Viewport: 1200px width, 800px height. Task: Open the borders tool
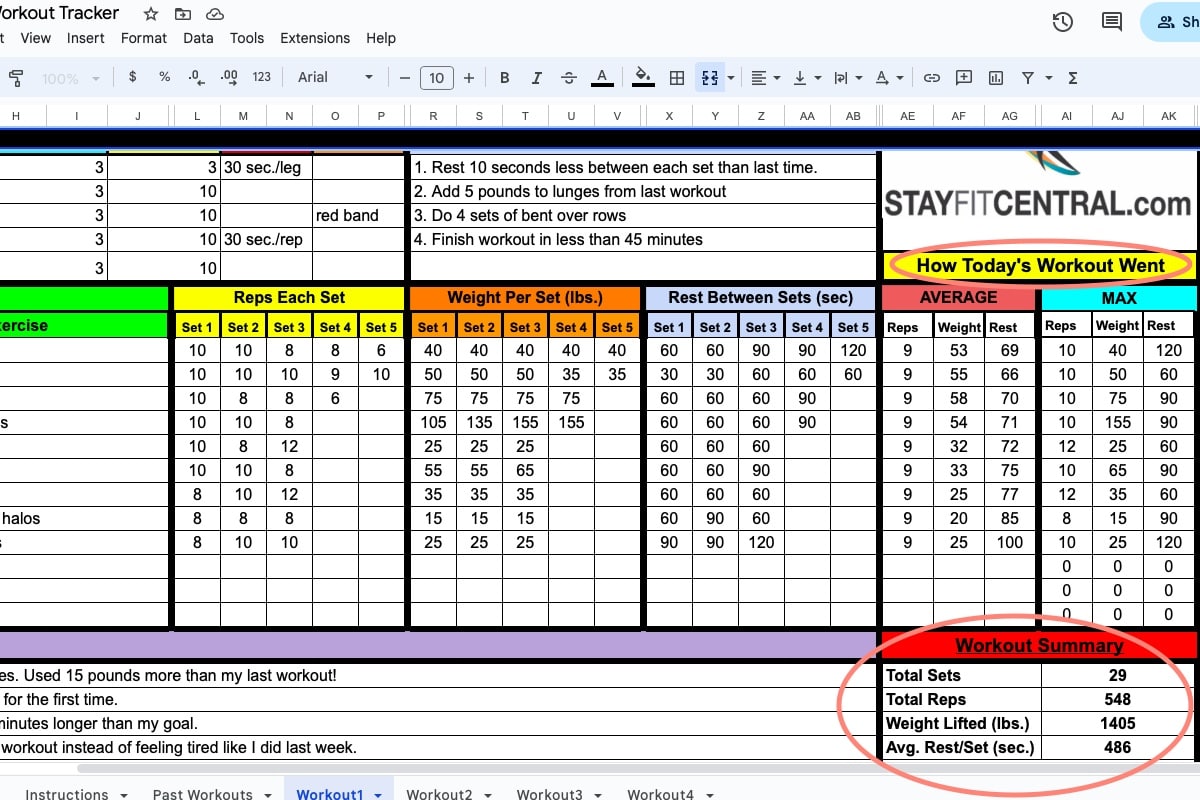(677, 78)
